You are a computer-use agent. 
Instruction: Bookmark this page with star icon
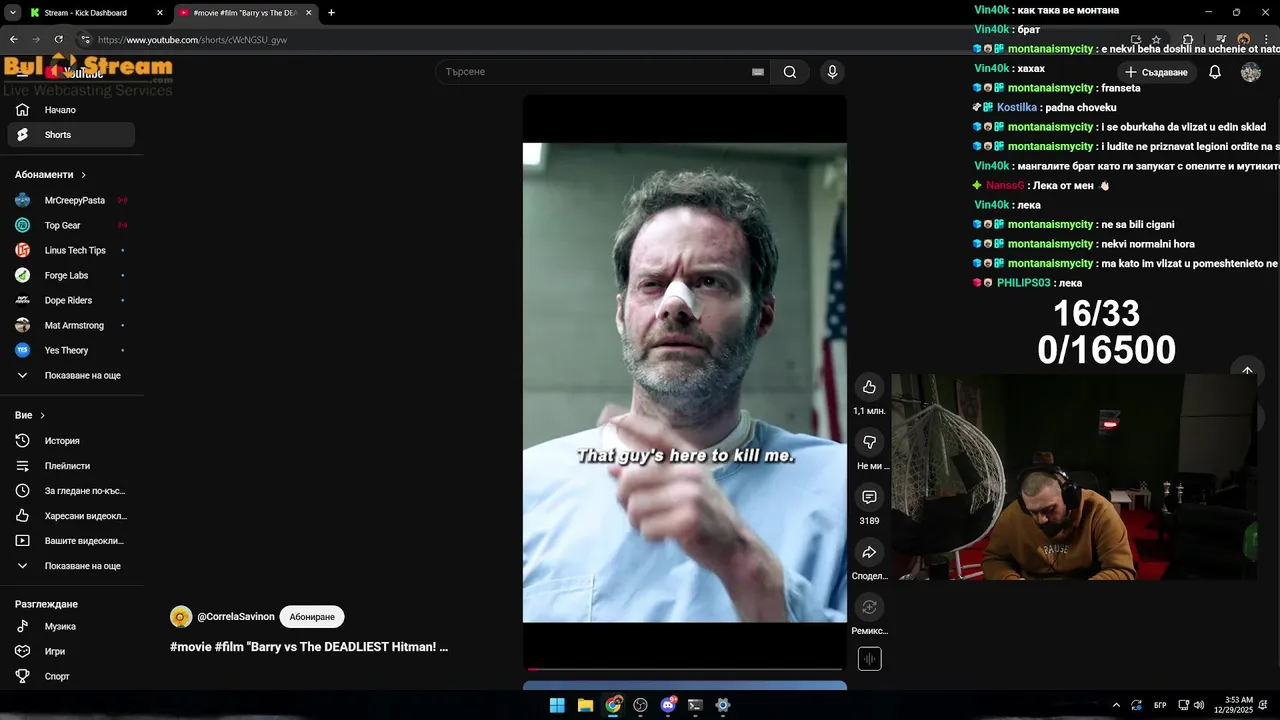coord(1157,40)
